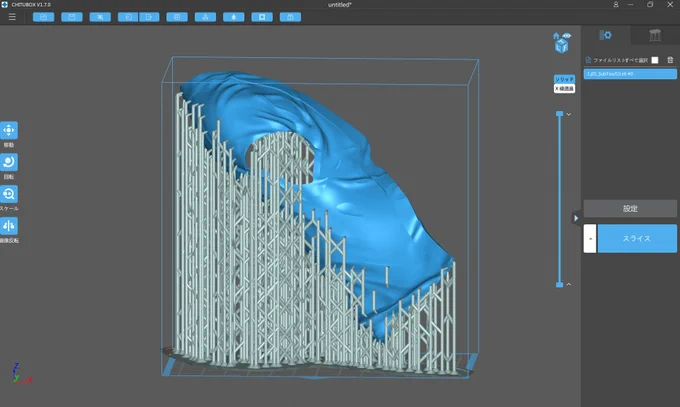
Task: Select the Move (移動) tool
Action: 9,130
